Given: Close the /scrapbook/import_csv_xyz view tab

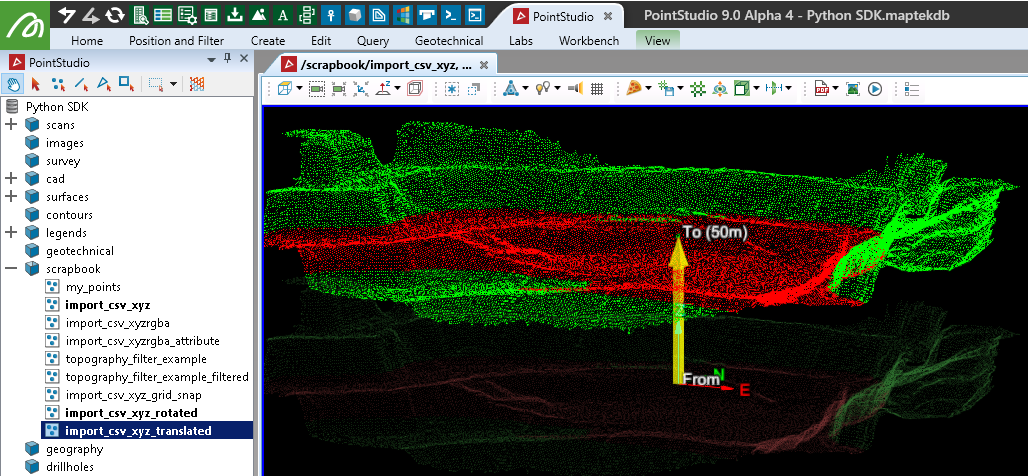Looking at the screenshot, I should [484, 65].
